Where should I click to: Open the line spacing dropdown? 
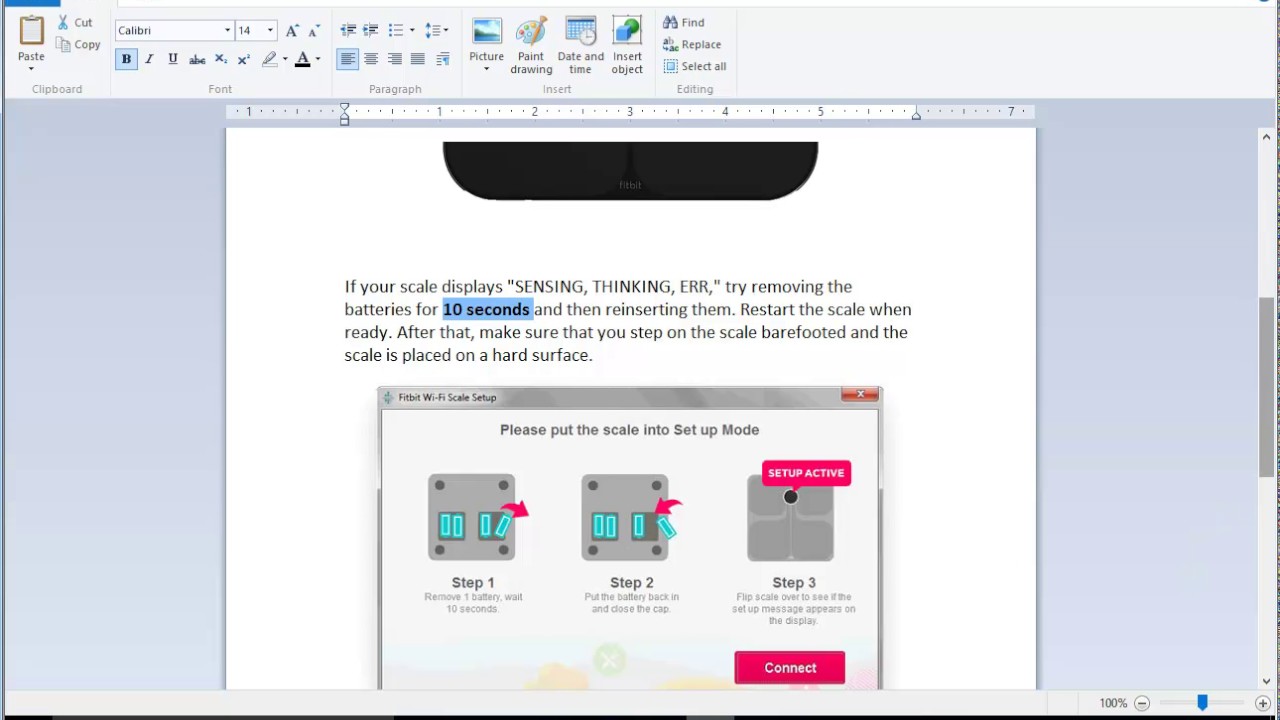point(436,31)
